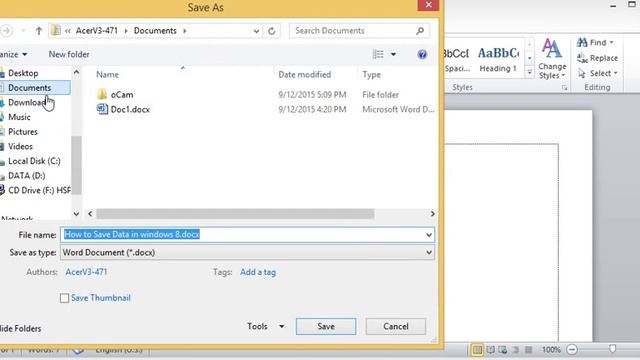Open view options dropdown arrow
Screen dimensions: 640x360
[393, 54]
